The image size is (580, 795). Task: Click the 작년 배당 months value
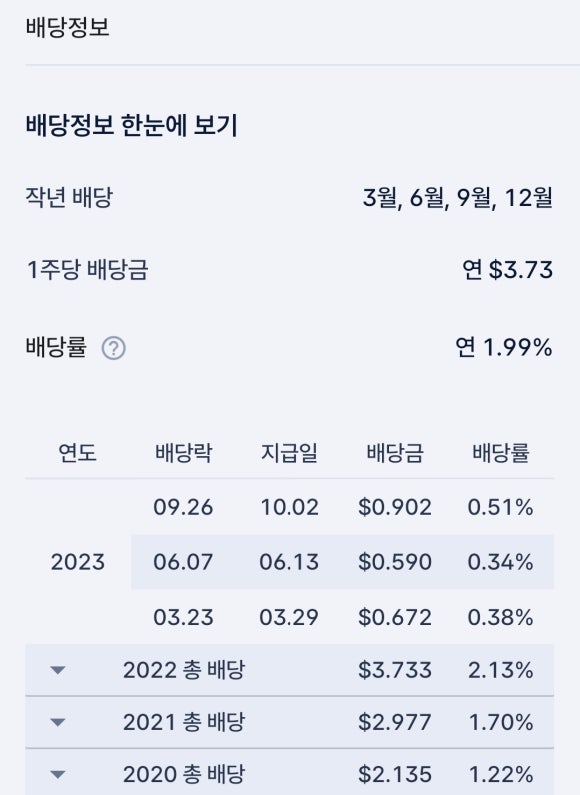(457, 197)
